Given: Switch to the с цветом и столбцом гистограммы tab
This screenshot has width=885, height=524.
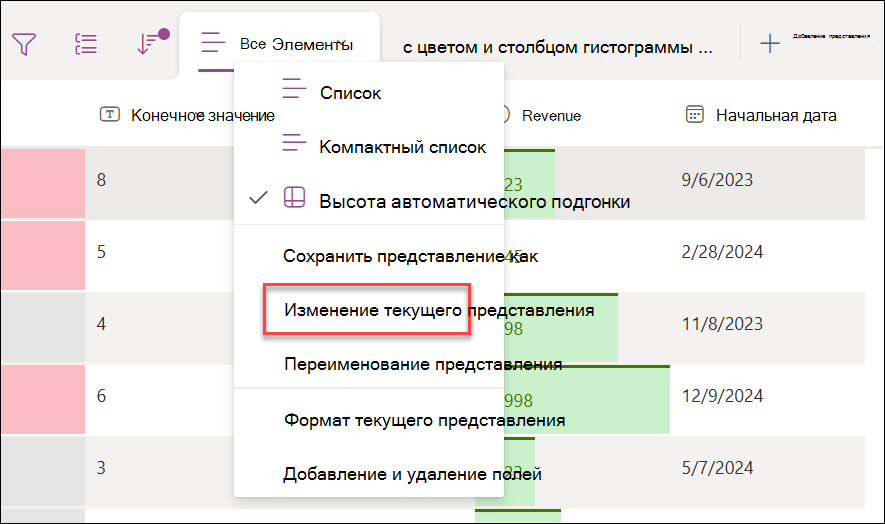Looking at the screenshot, I should click(x=557, y=47).
